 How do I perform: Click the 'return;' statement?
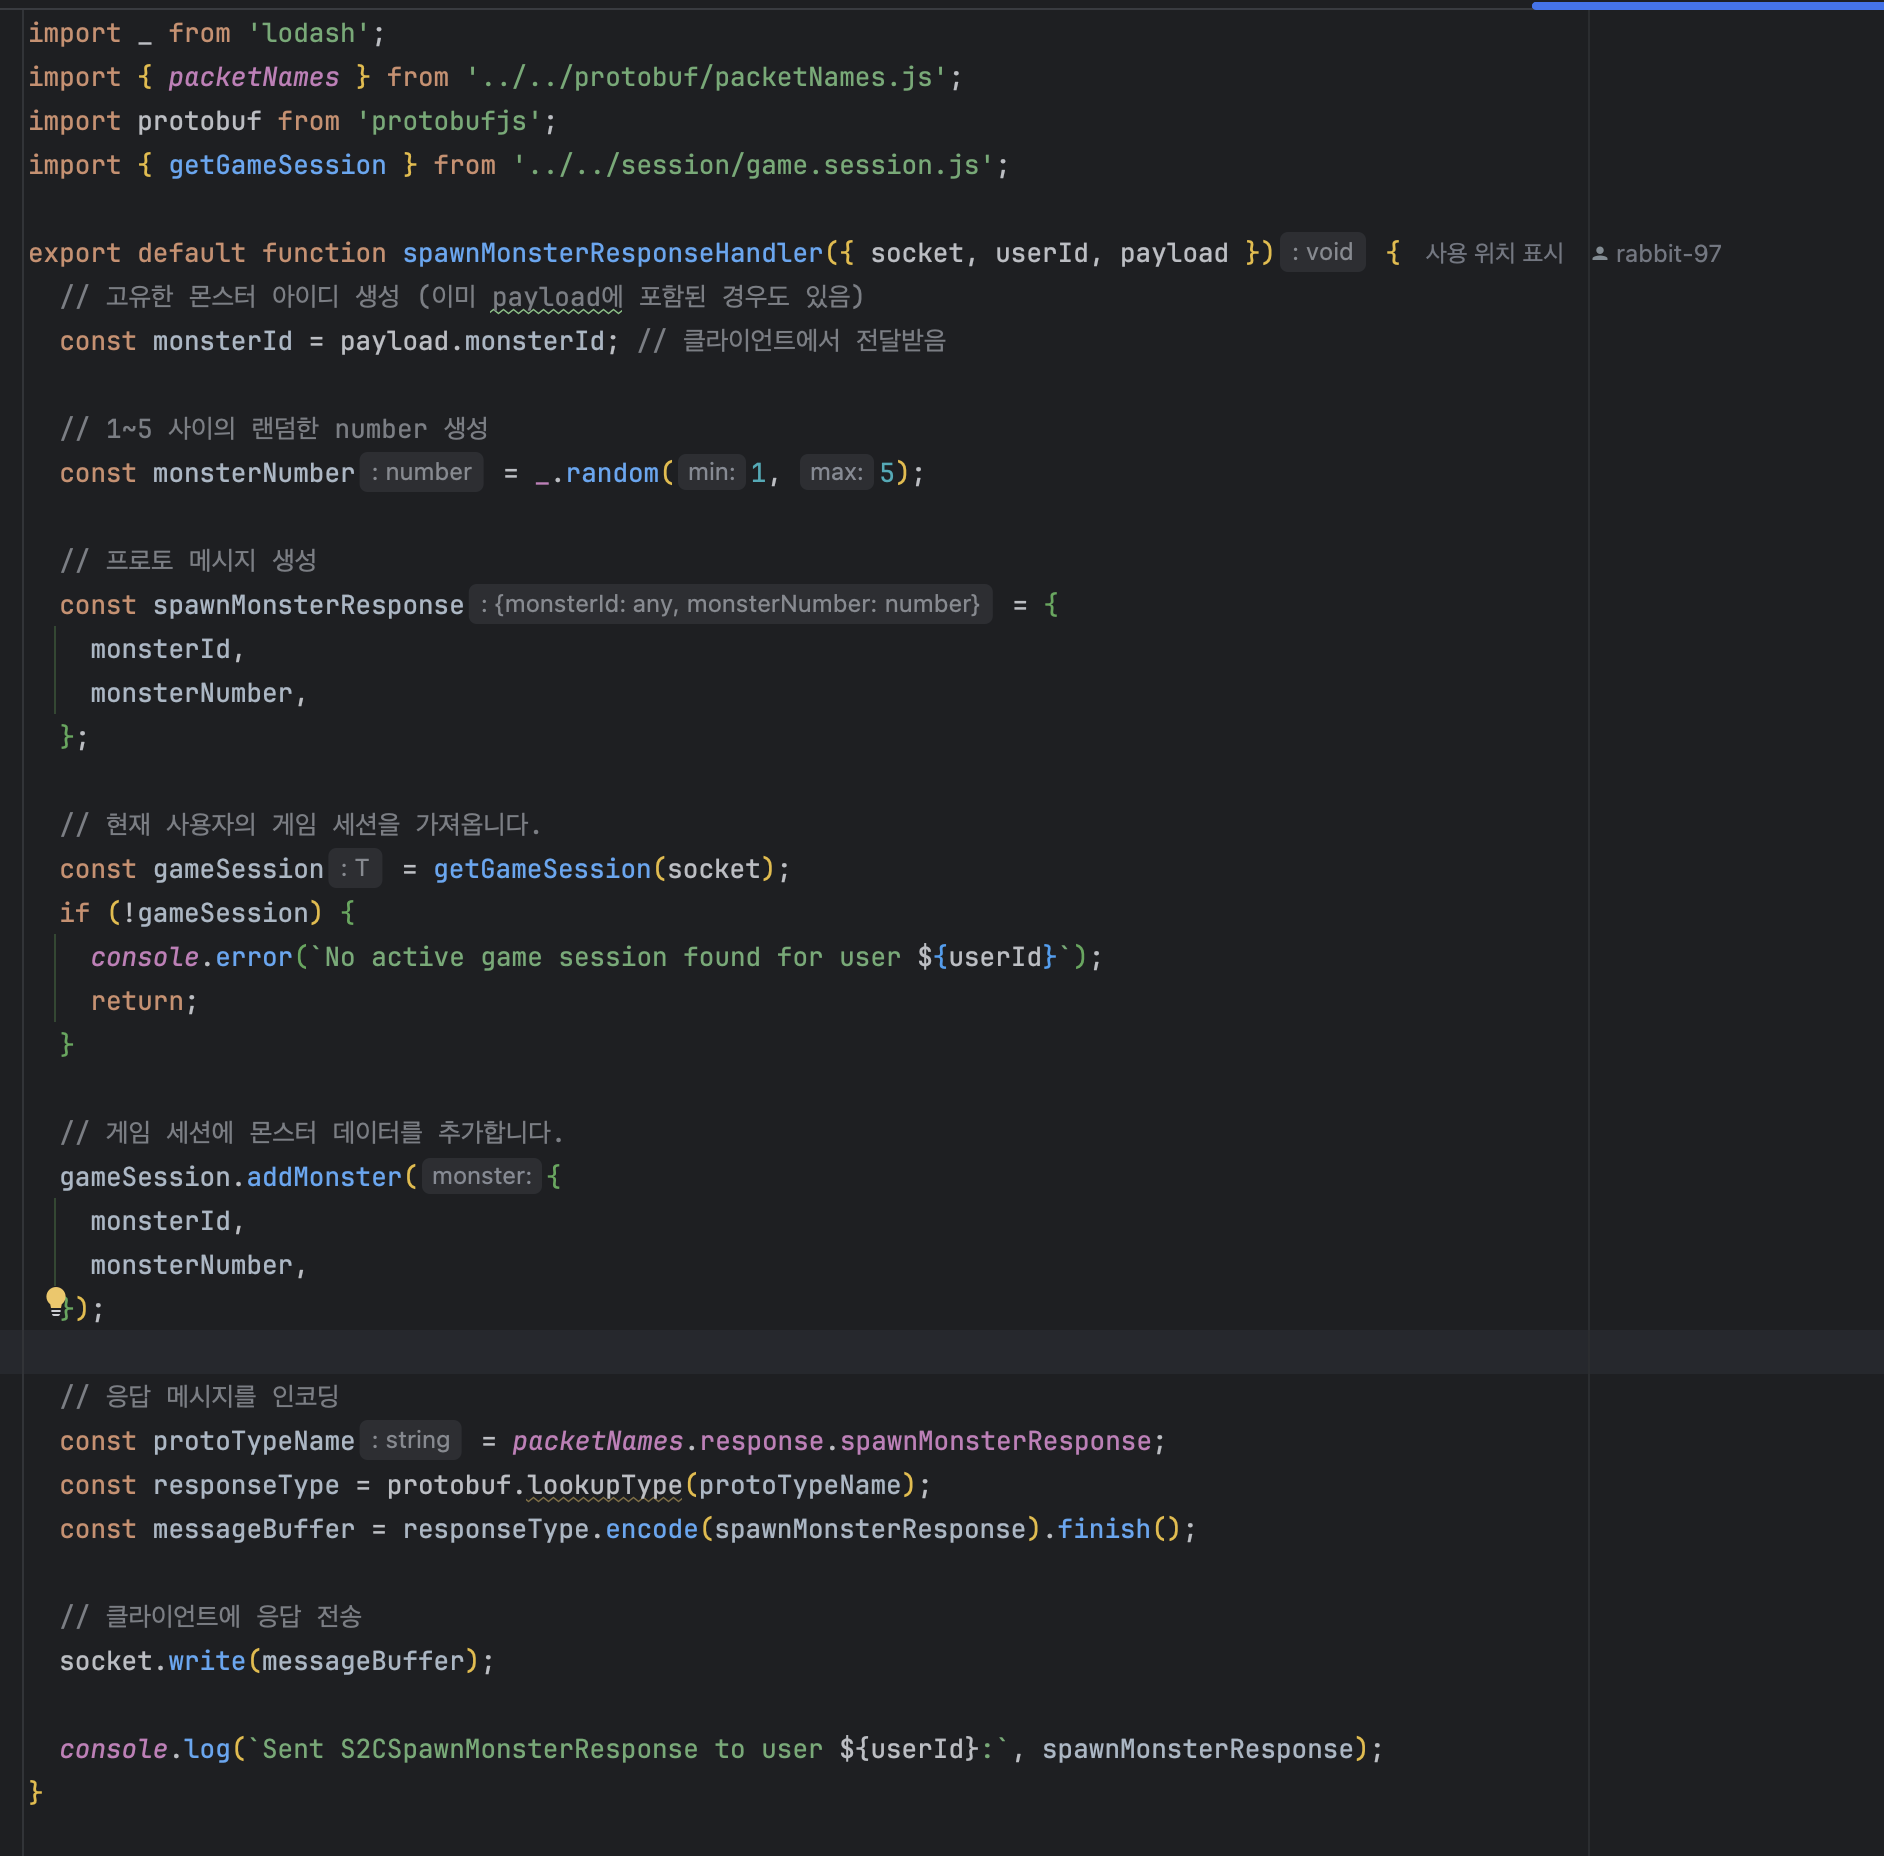click(x=144, y=1002)
